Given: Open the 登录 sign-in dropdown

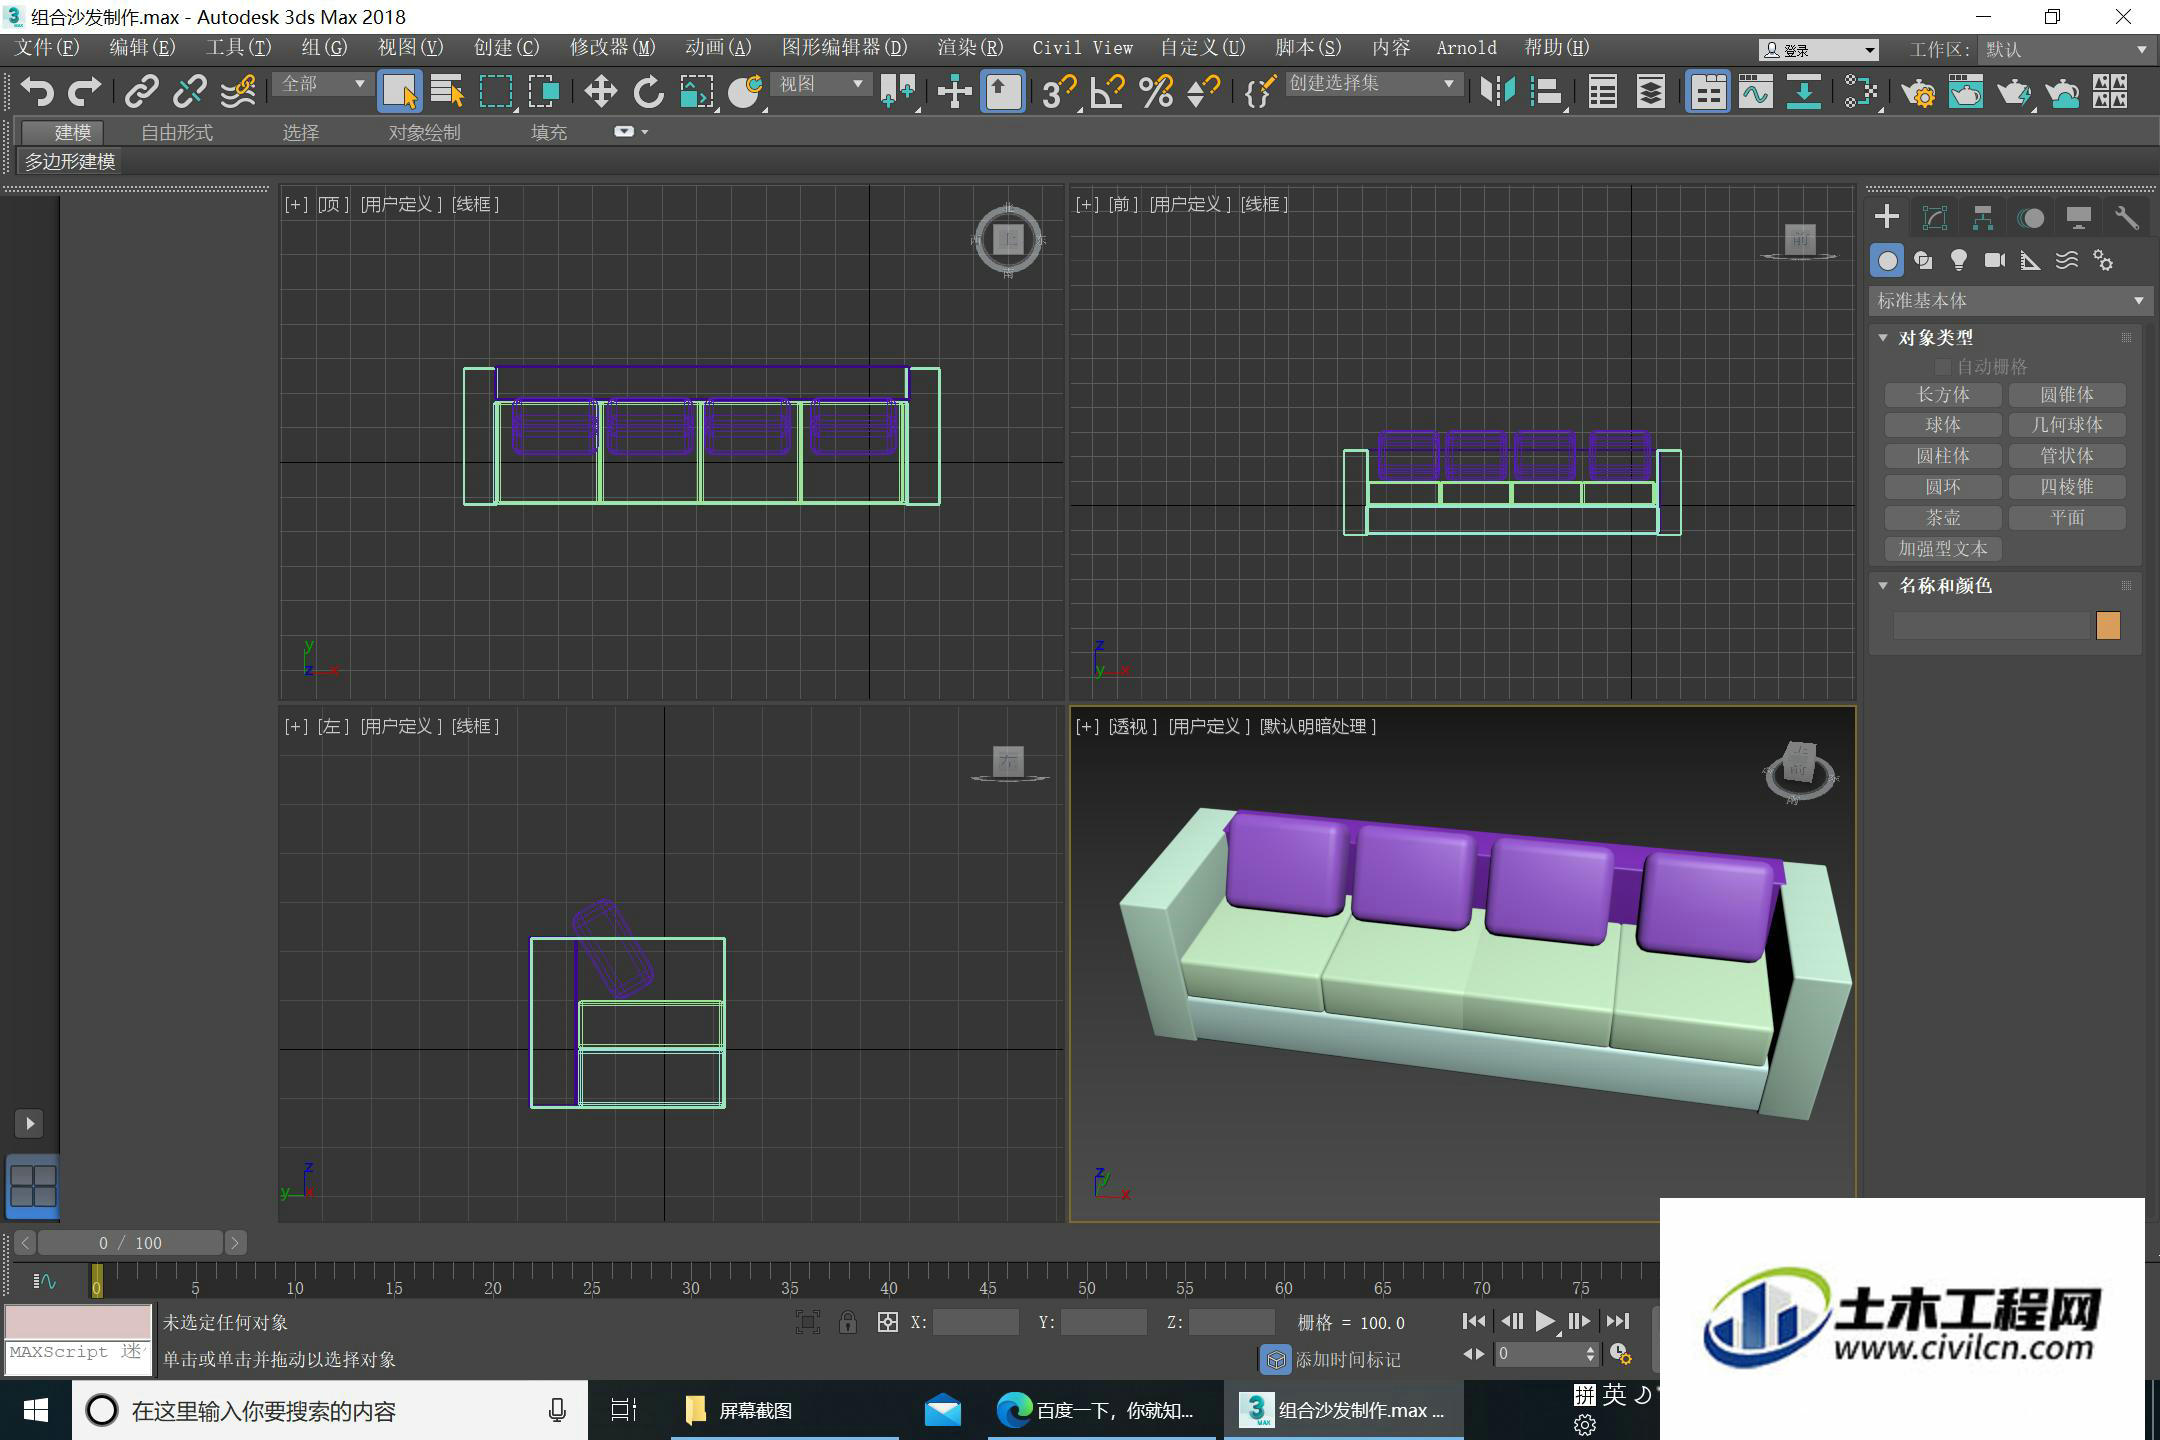Looking at the screenshot, I should click(1819, 50).
